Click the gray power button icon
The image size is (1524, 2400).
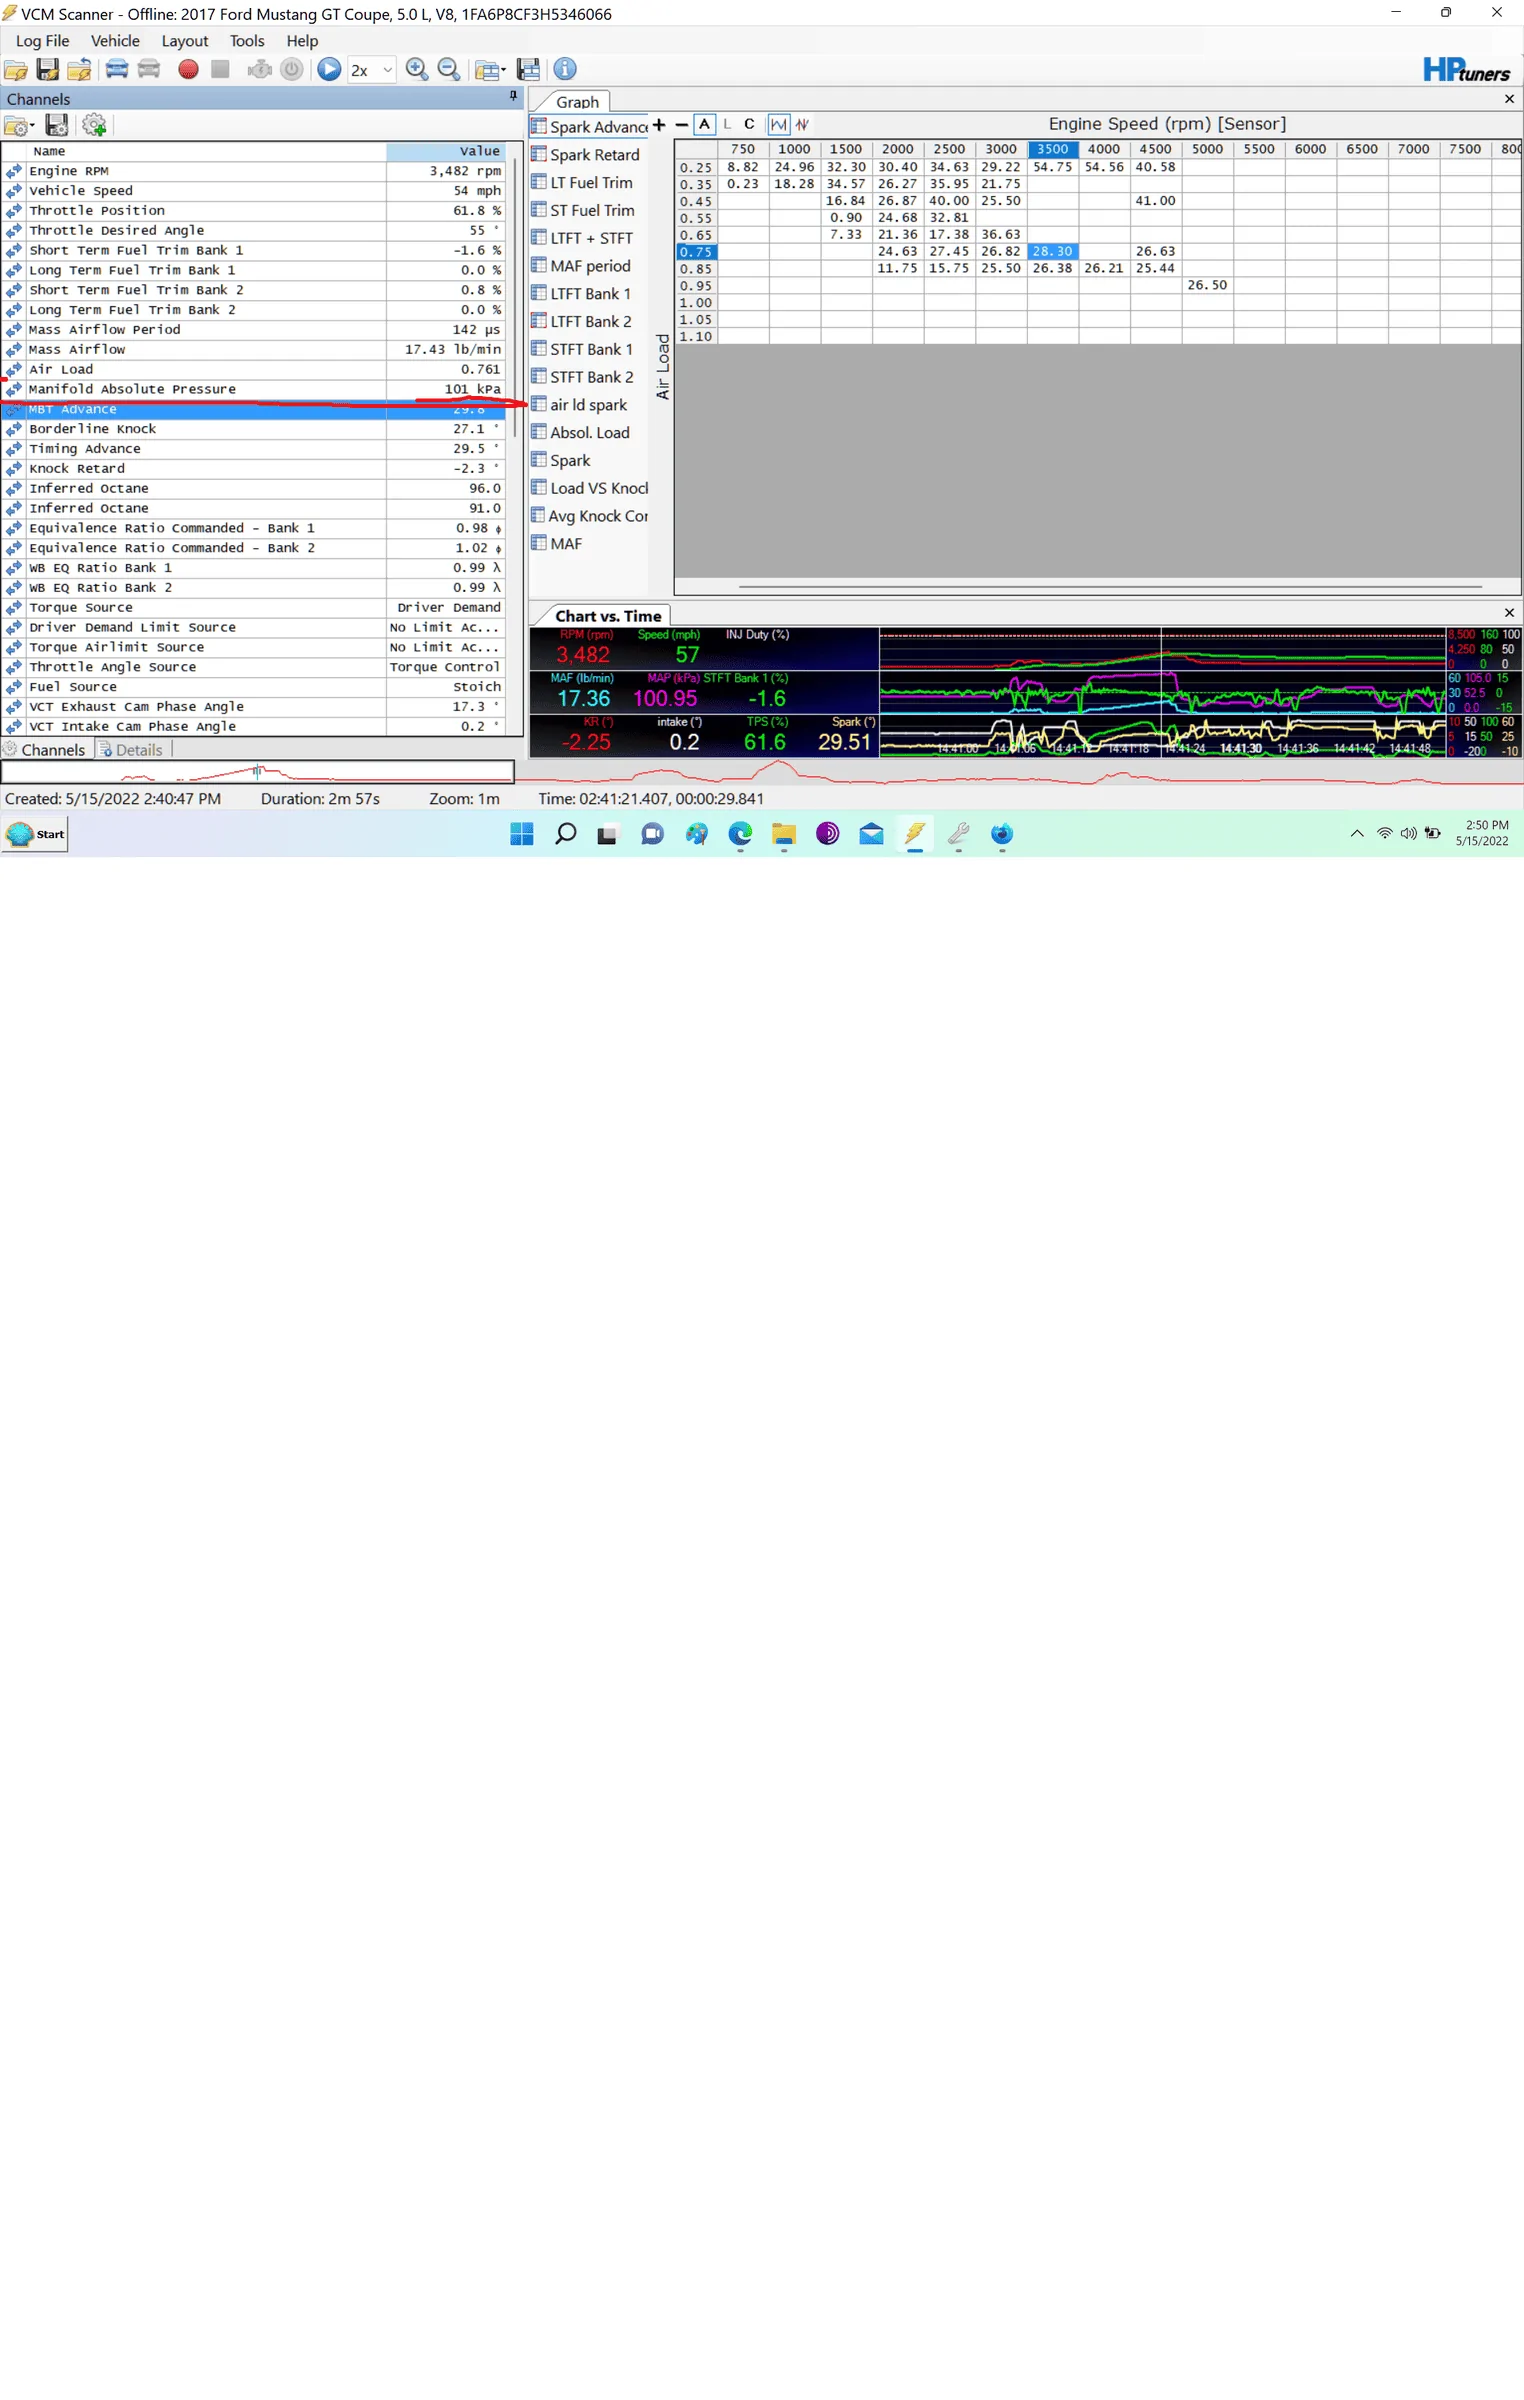(x=292, y=69)
